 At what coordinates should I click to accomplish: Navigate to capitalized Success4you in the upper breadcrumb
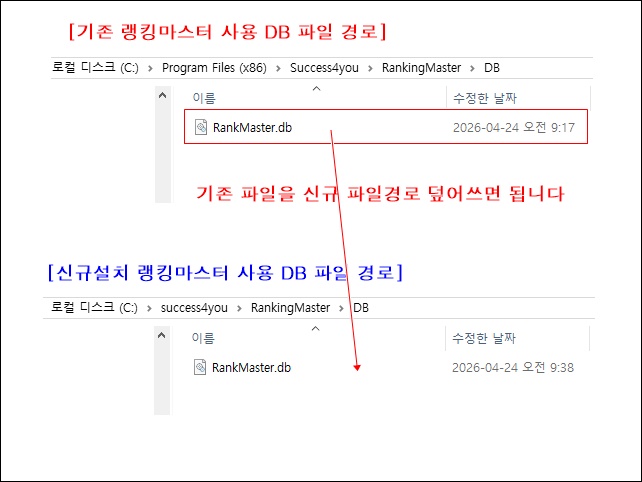click(x=331, y=68)
